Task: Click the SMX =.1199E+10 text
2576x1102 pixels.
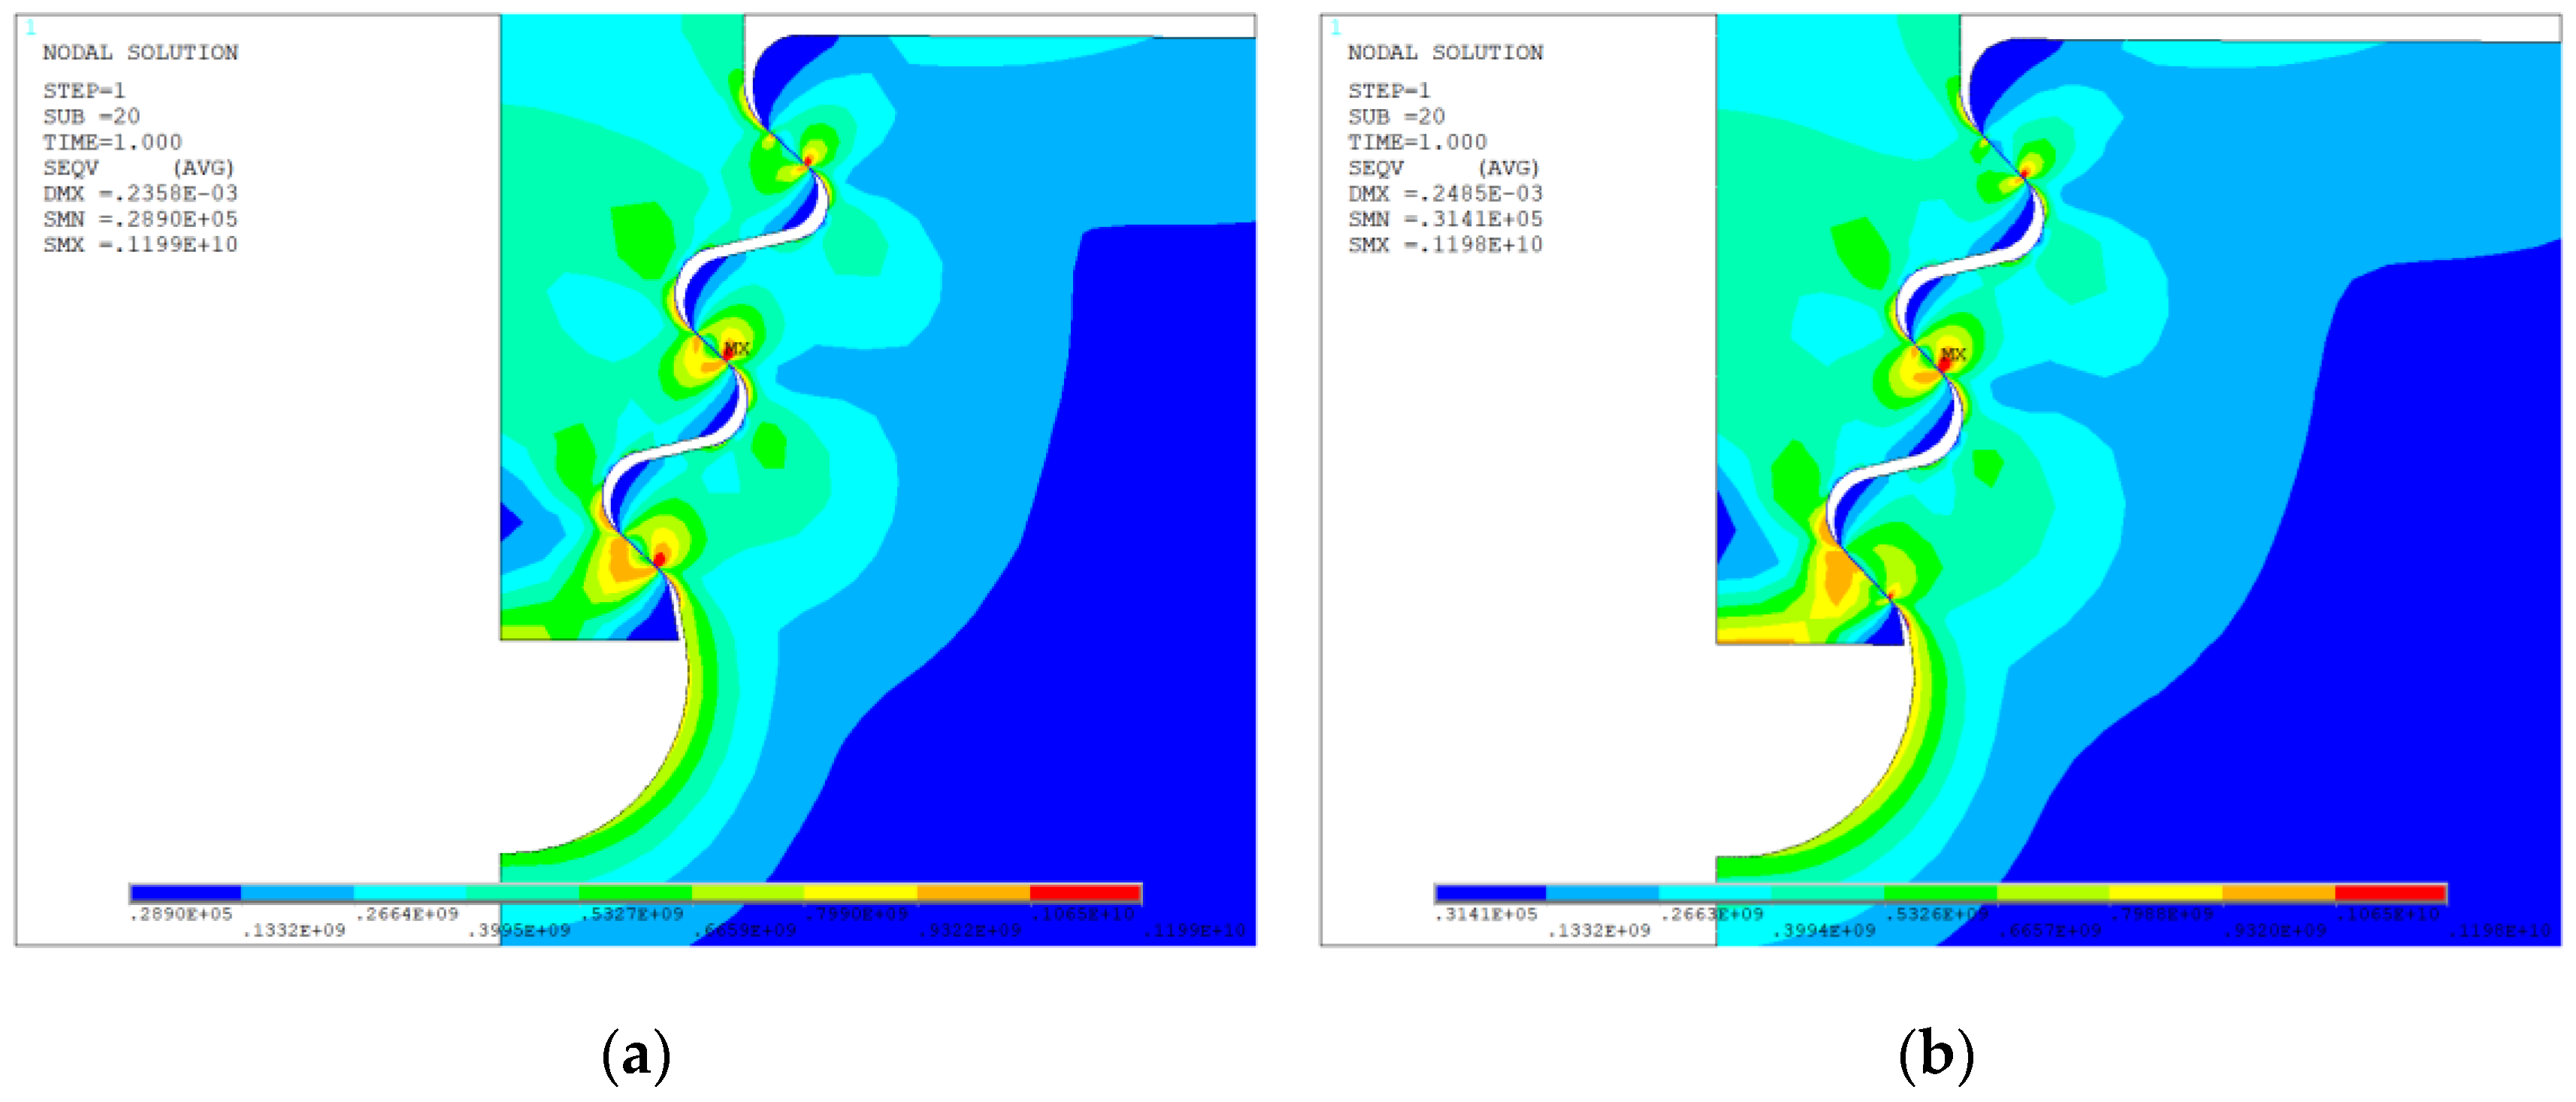Action: pyautogui.click(x=140, y=245)
